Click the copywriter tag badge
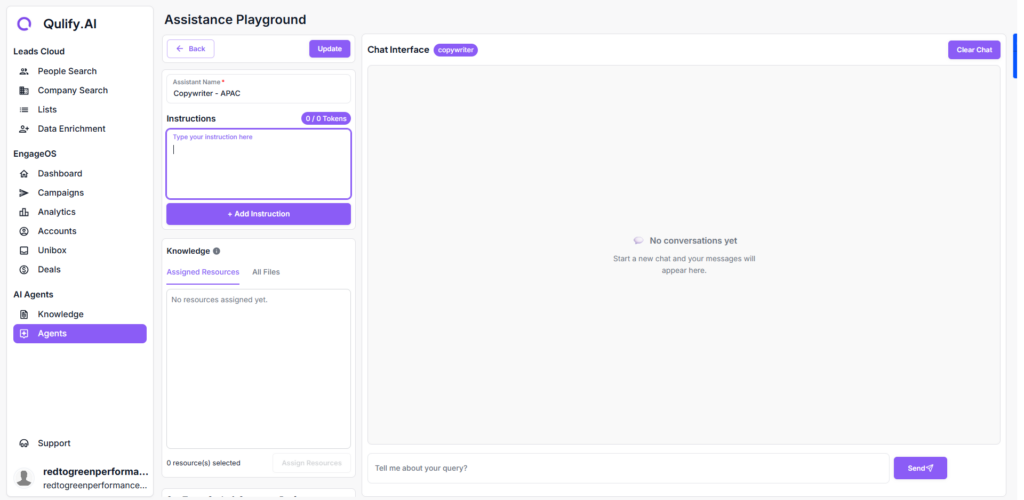1024x500 pixels. (456, 50)
